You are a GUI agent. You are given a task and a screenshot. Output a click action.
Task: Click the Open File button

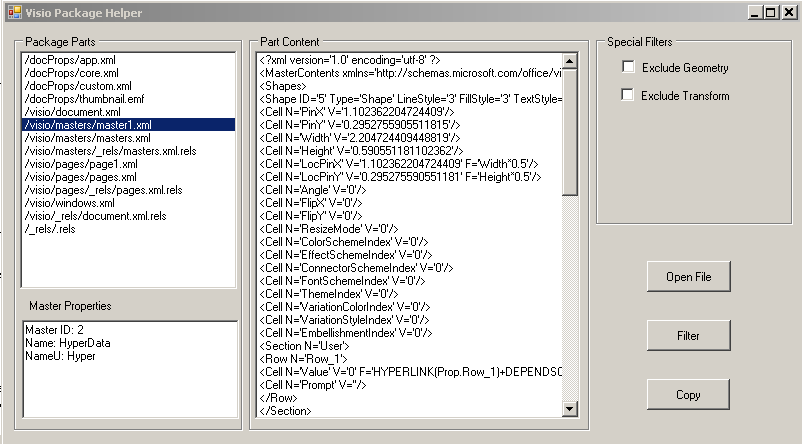pos(688,277)
